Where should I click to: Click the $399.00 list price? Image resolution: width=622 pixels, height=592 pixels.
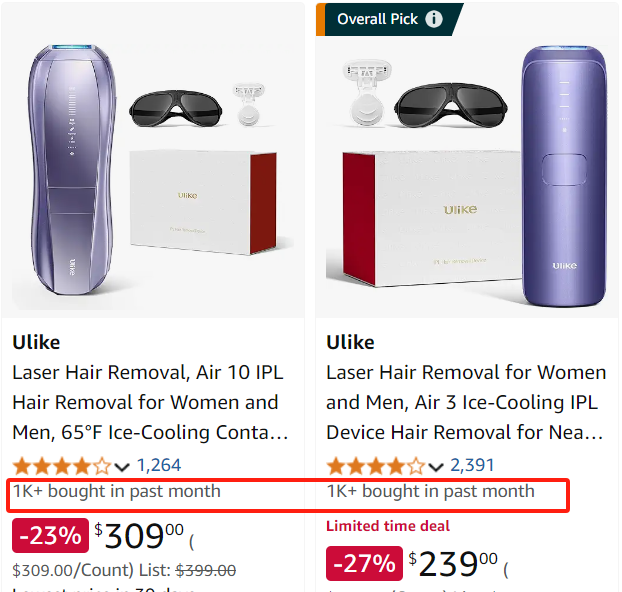point(206,571)
